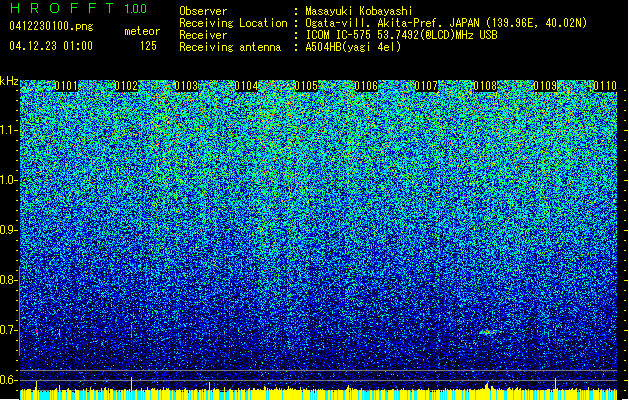This screenshot has width=629, height=400.
Task: Click the 'Receiver' field label
Action: point(203,35)
